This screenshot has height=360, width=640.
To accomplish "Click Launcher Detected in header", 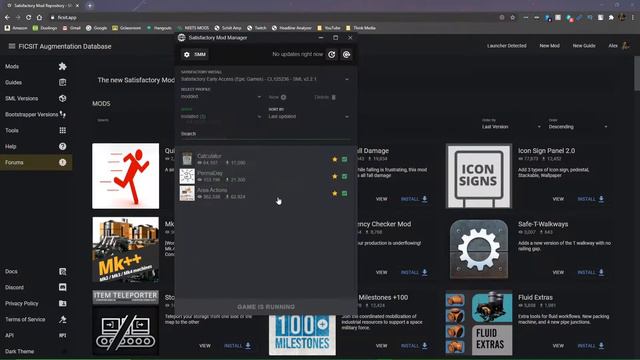I will click(x=507, y=46).
